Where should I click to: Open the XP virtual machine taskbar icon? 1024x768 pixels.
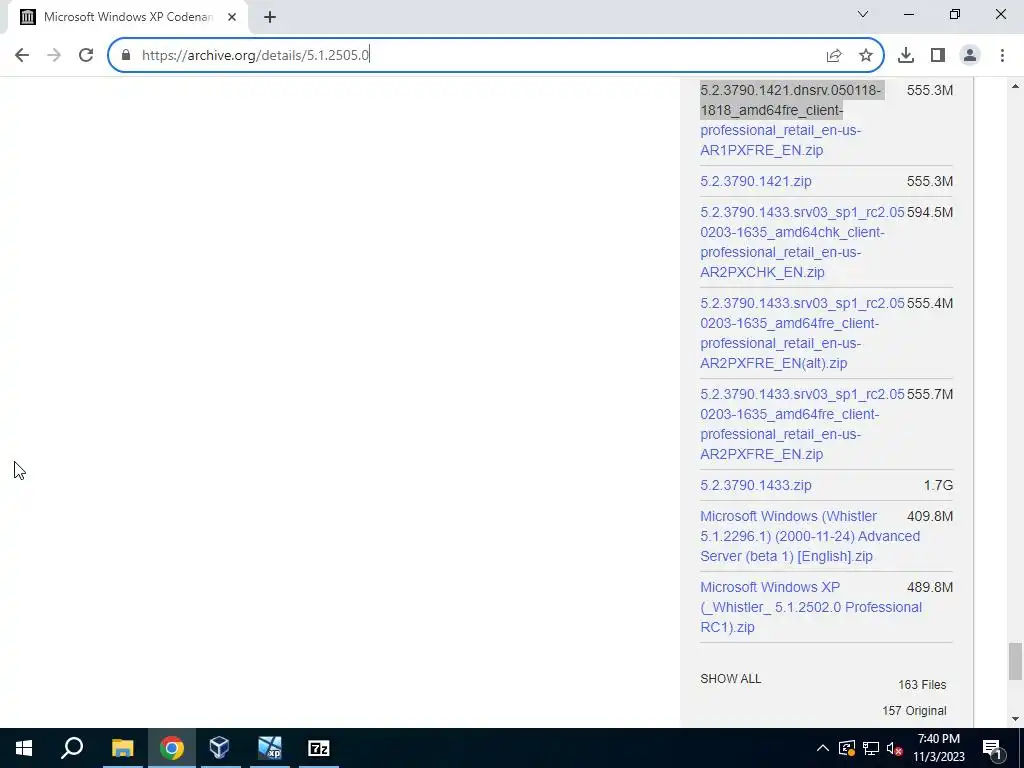coord(269,748)
